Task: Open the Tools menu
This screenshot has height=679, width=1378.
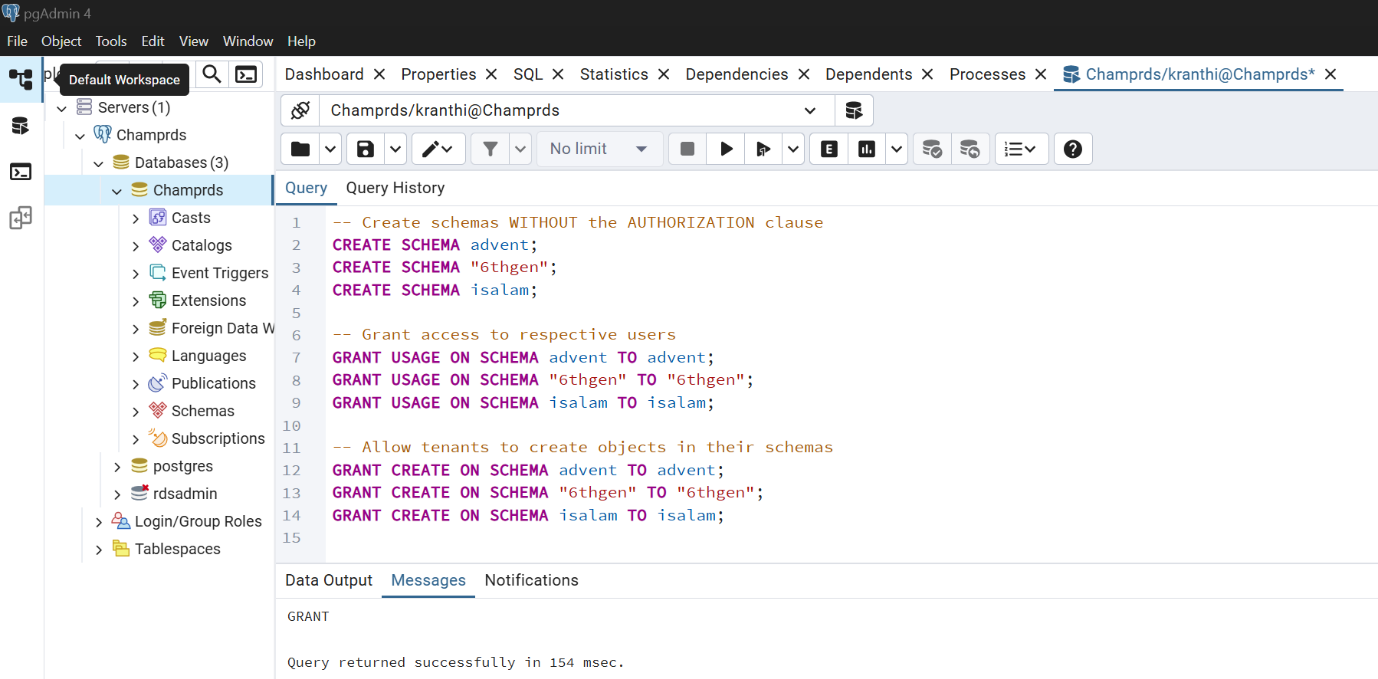Action: point(111,41)
